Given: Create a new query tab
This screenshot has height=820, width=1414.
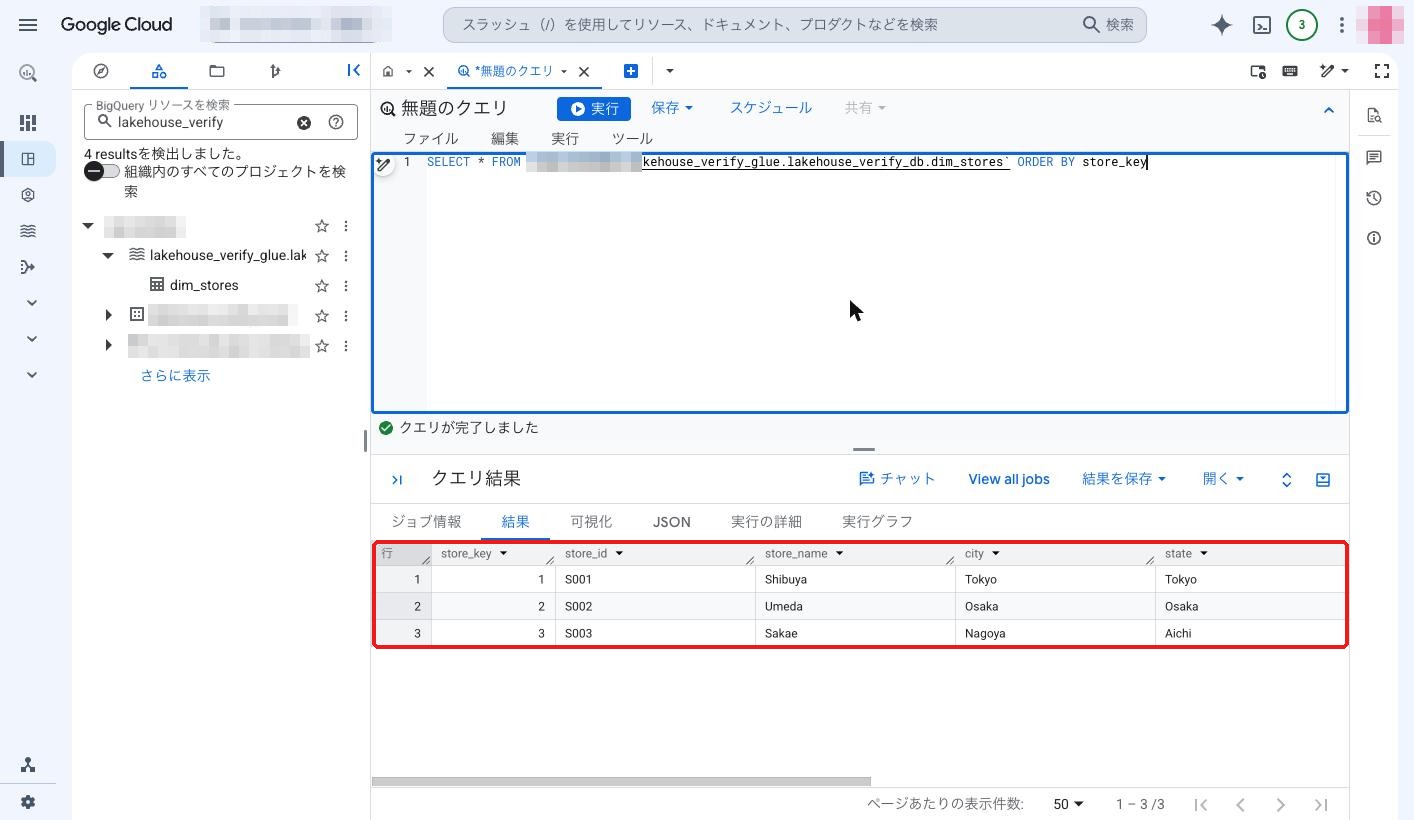Looking at the screenshot, I should [x=631, y=71].
